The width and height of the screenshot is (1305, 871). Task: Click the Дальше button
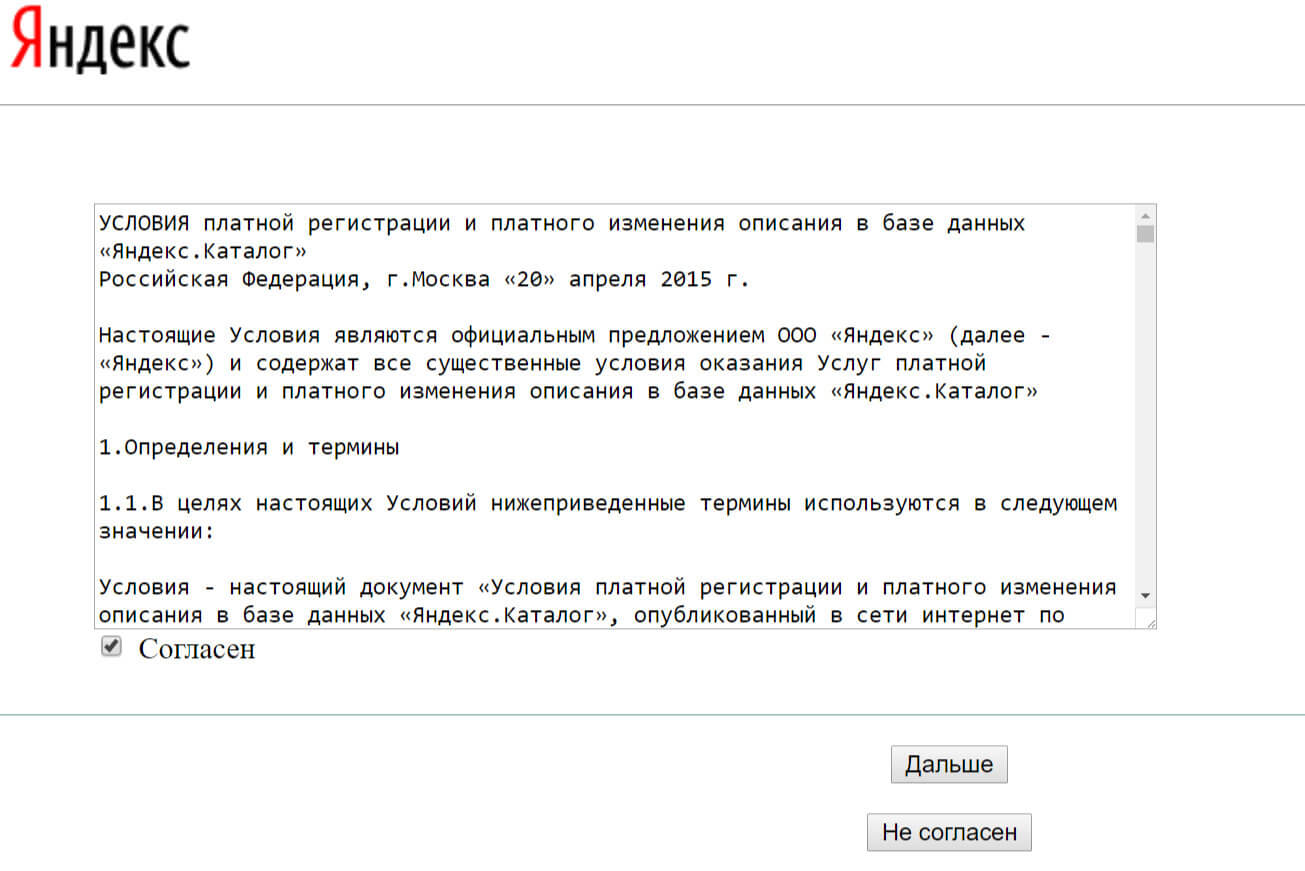coord(949,764)
